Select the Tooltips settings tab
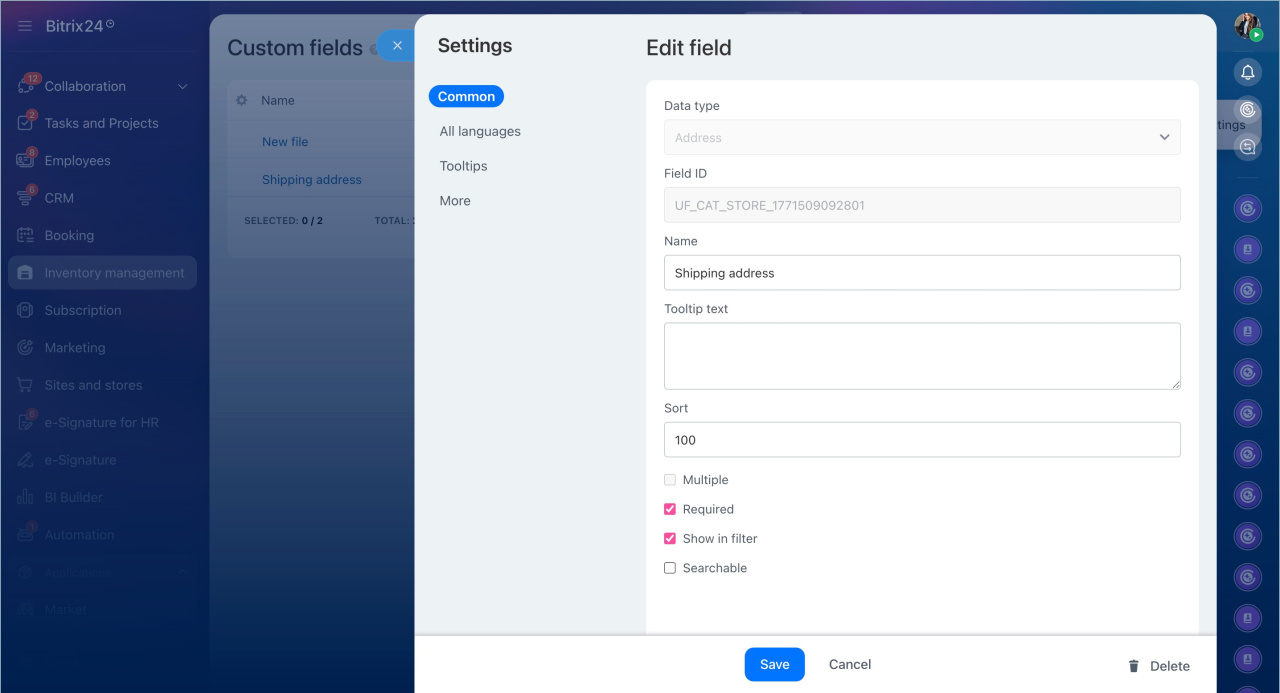This screenshot has width=1280, height=693. coord(463,166)
